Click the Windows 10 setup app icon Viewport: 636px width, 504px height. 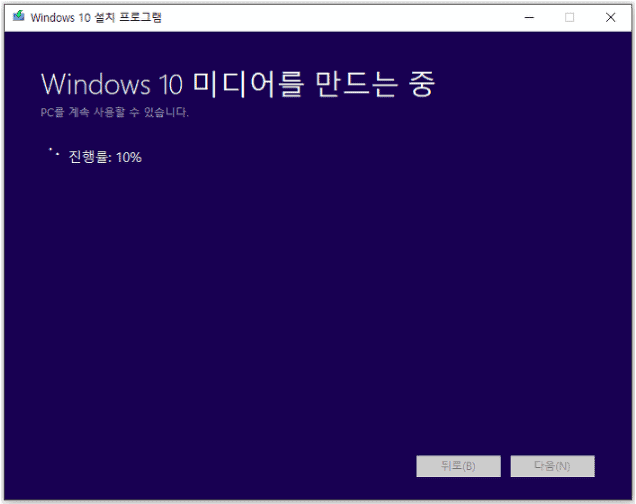tap(19, 17)
